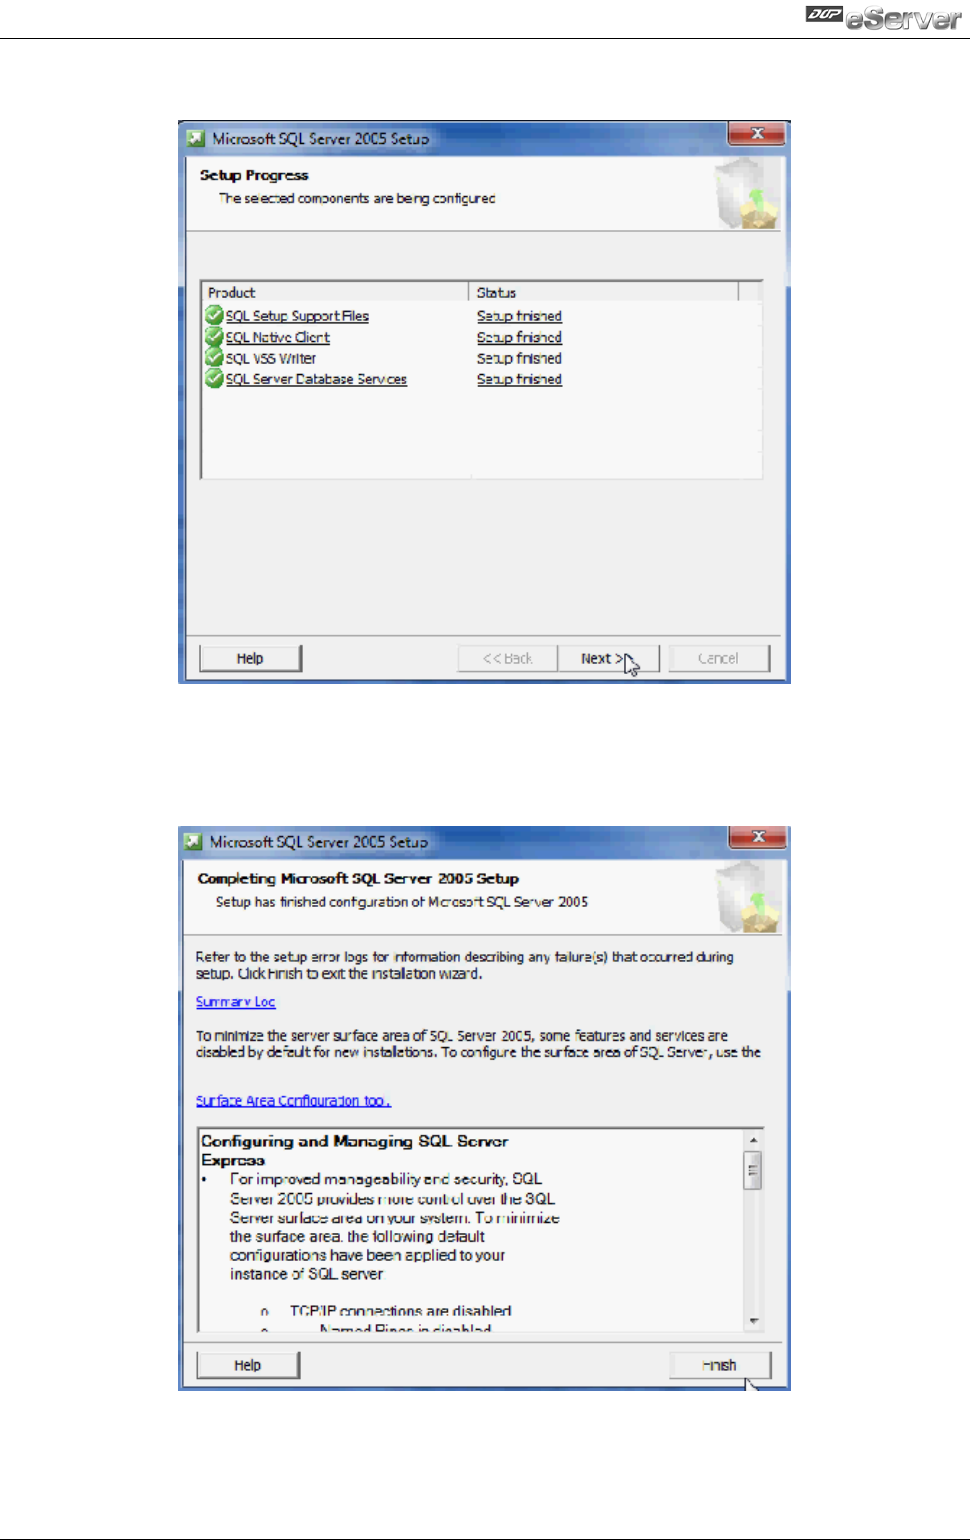Open the SQL Setup Support Files link
Screen dimensions: 970x1540
click(297, 316)
